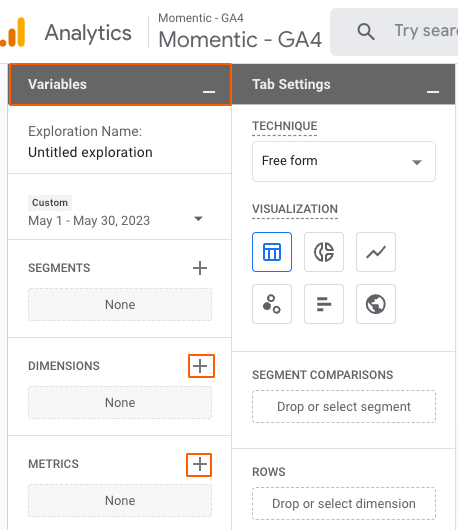Click the Try searching field
This screenshot has height=530, width=458.
tap(394, 32)
